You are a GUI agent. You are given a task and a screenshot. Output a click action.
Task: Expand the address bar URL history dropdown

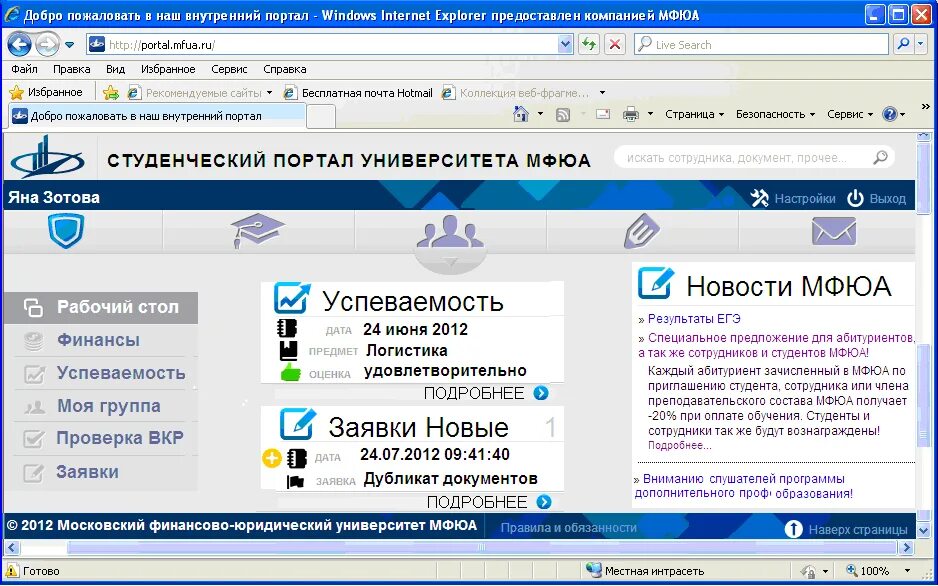tap(565, 44)
